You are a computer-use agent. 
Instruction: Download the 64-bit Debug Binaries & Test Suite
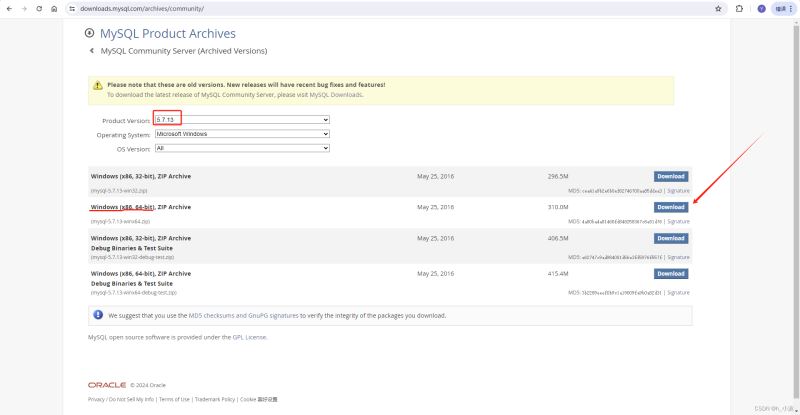coord(671,273)
